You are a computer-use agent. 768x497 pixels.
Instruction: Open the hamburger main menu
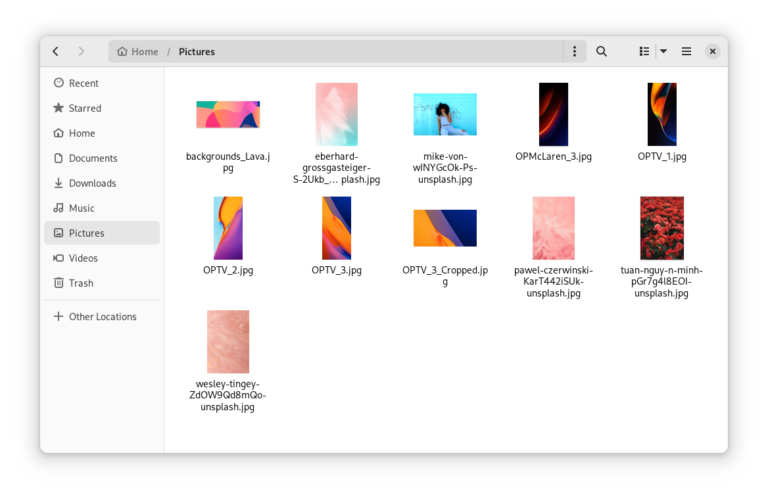(686, 51)
